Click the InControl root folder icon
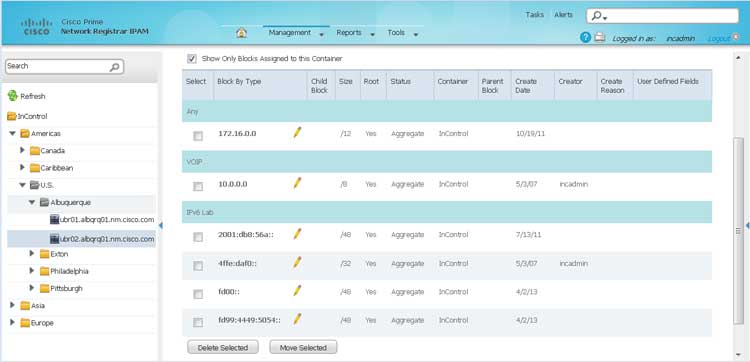This screenshot has width=750, height=362. pyautogui.click(x=12, y=116)
